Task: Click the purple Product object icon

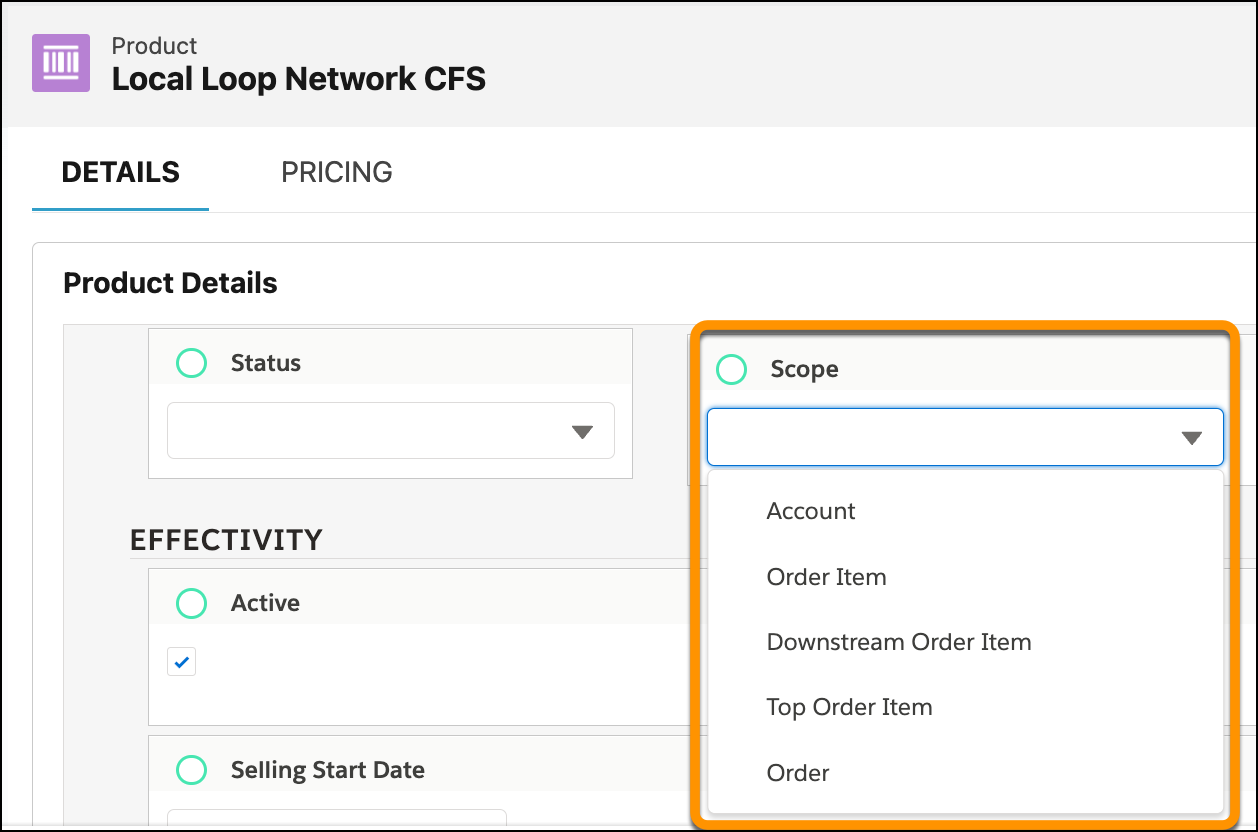Action: click(61, 63)
